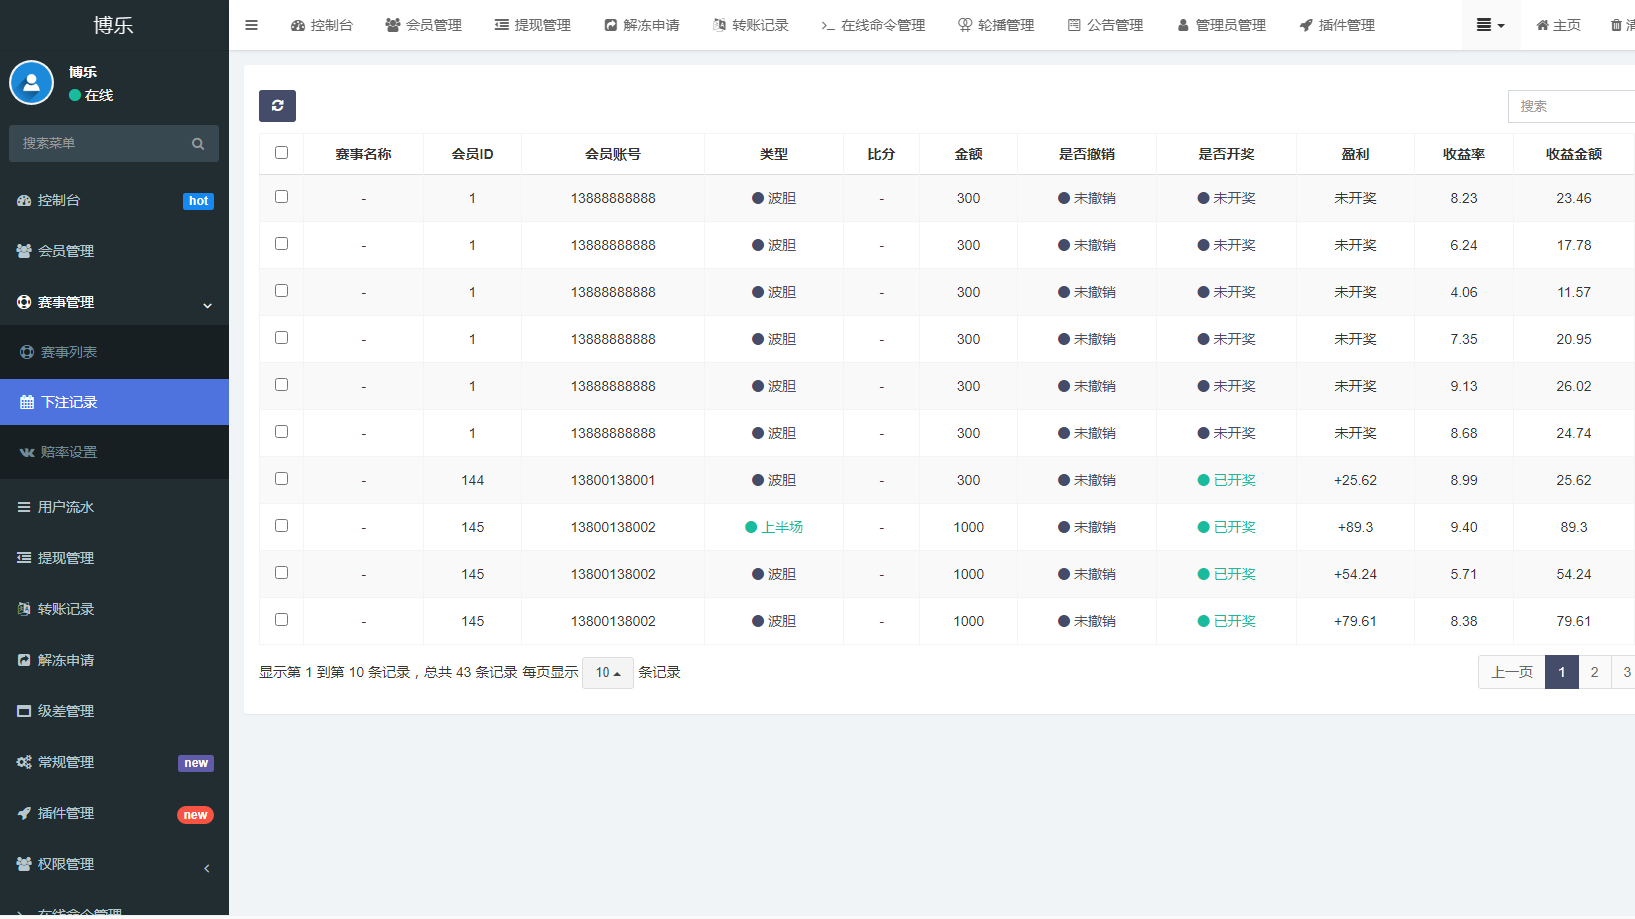This screenshot has width=1635, height=919.
Task: Open 轮播管理 in the top navigation
Action: [996, 25]
